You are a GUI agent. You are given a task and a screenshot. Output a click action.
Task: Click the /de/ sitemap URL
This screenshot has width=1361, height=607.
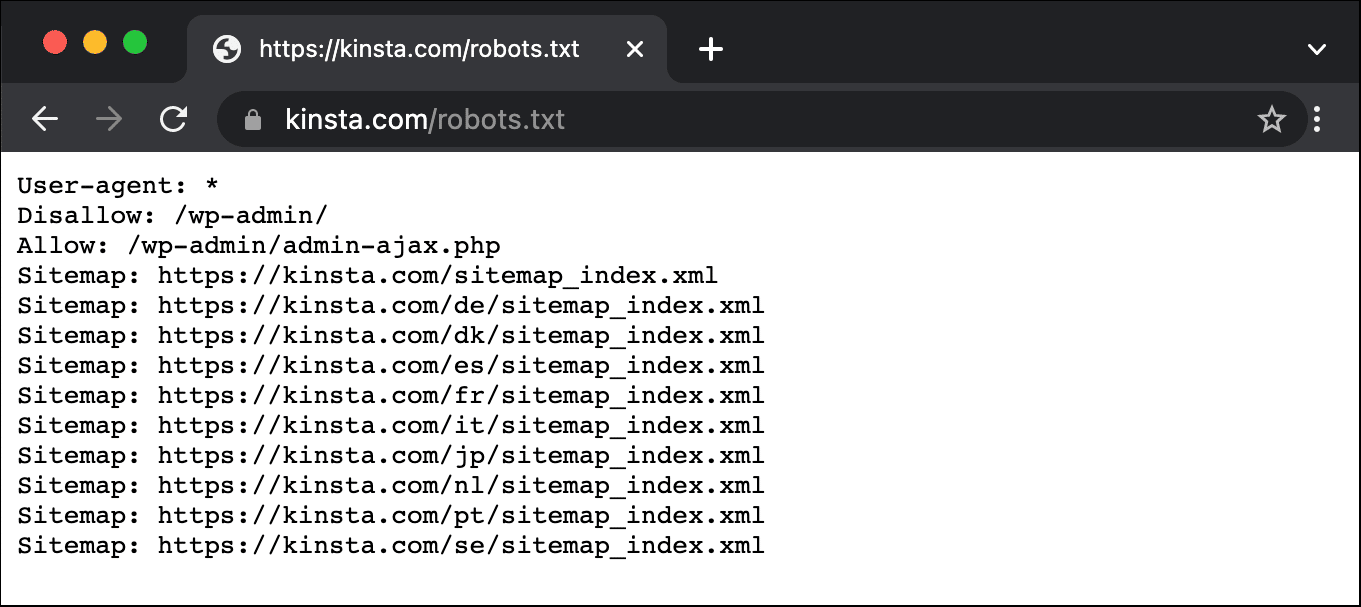[x=460, y=305]
